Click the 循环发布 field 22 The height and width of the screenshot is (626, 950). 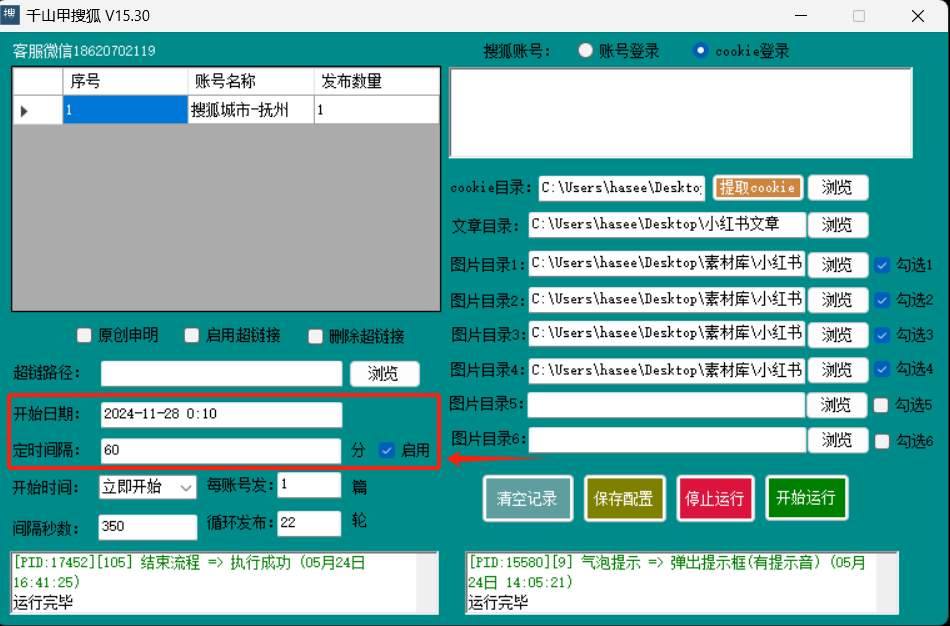309,524
